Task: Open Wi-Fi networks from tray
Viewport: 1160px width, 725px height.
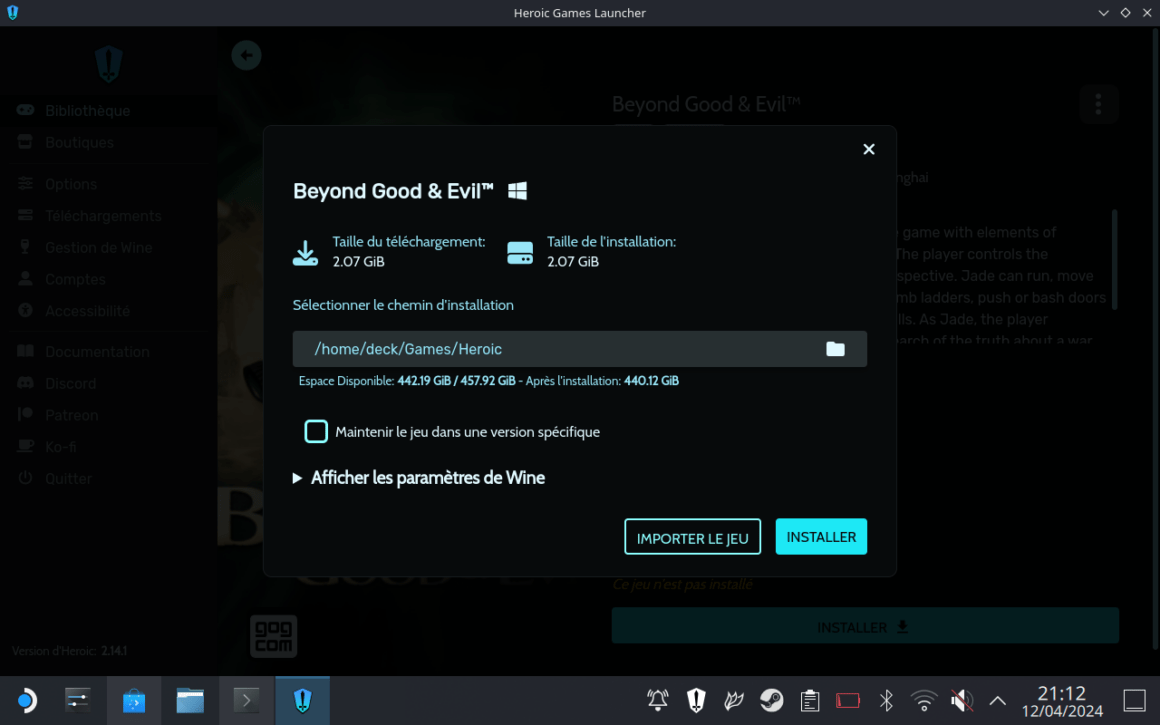Action: click(923, 700)
